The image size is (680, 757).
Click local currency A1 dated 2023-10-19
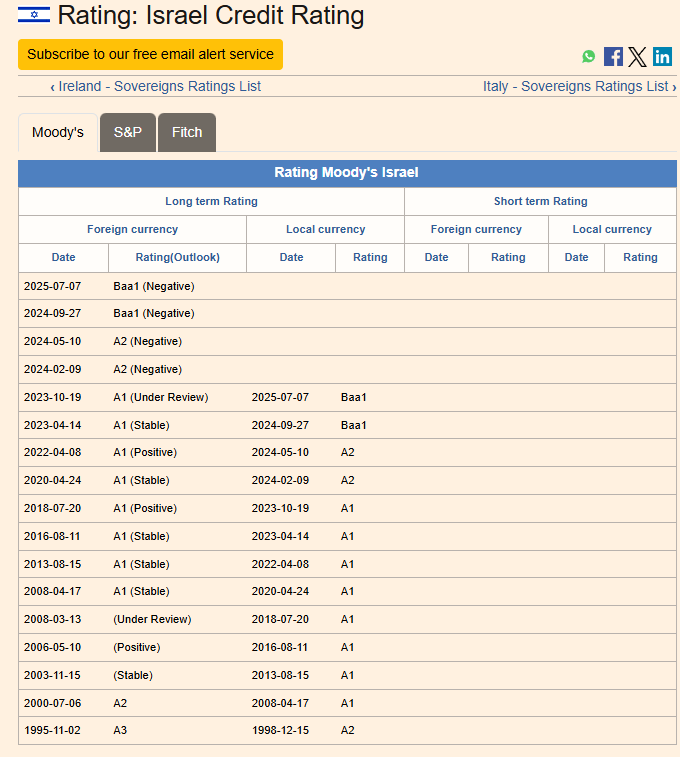[x=347, y=508]
